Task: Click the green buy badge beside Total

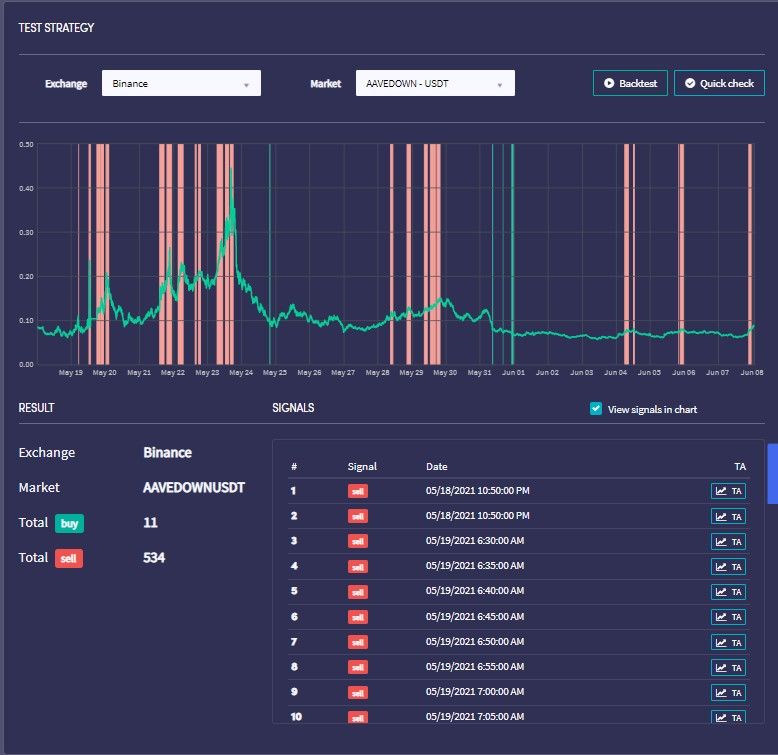Action: [x=69, y=523]
